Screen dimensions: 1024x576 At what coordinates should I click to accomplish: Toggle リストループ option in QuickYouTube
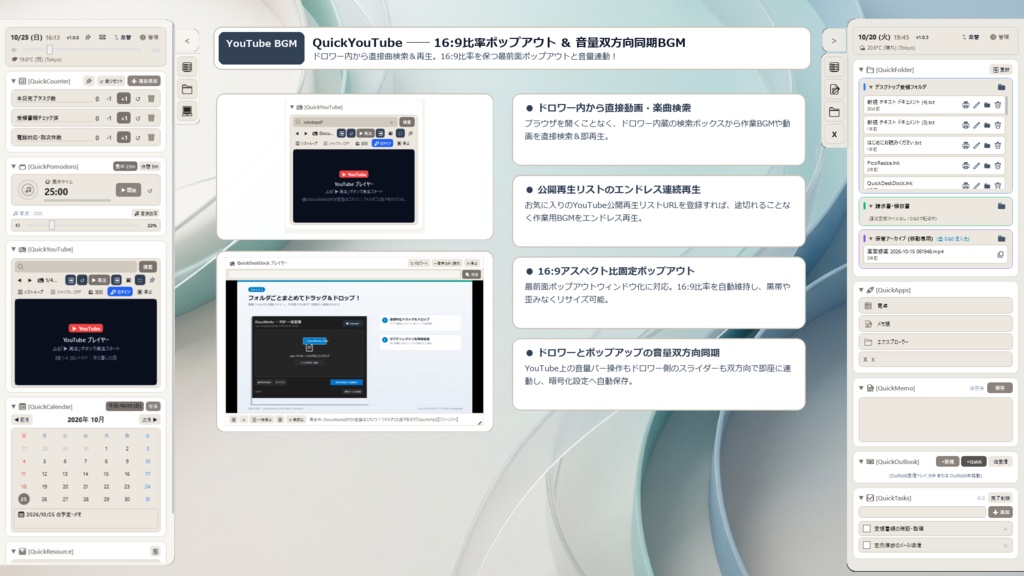[x=31, y=292]
